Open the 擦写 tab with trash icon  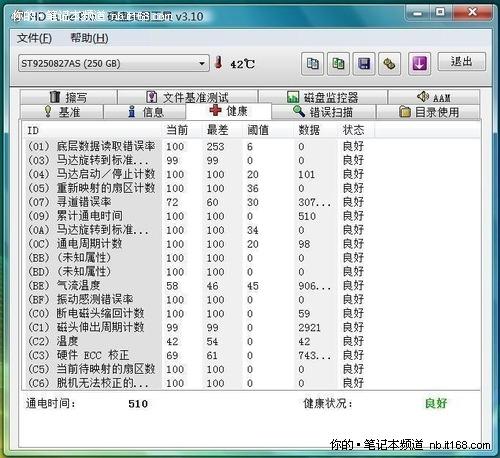[x=68, y=97]
